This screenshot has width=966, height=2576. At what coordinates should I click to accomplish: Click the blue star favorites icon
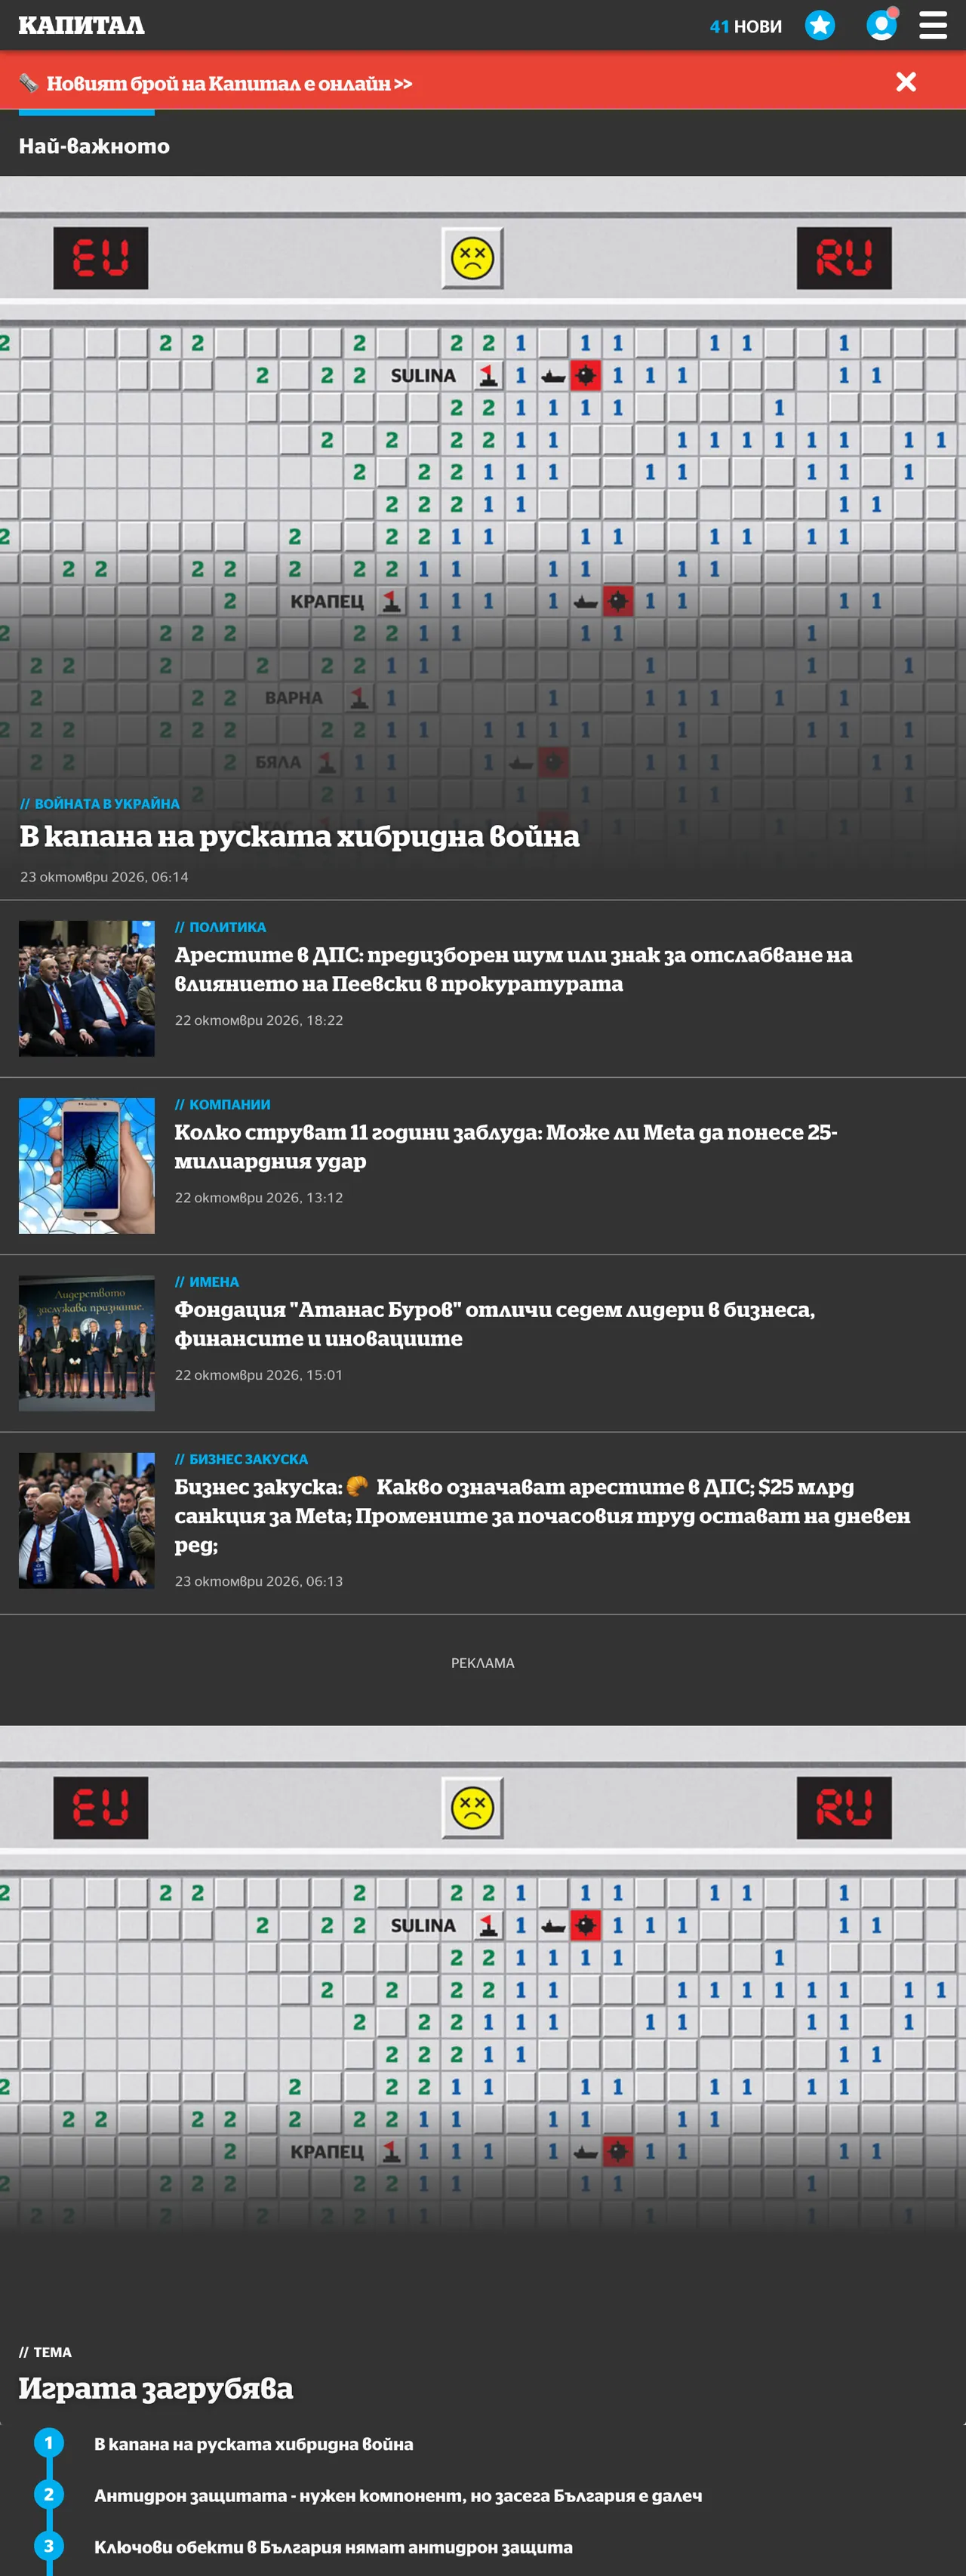click(820, 25)
